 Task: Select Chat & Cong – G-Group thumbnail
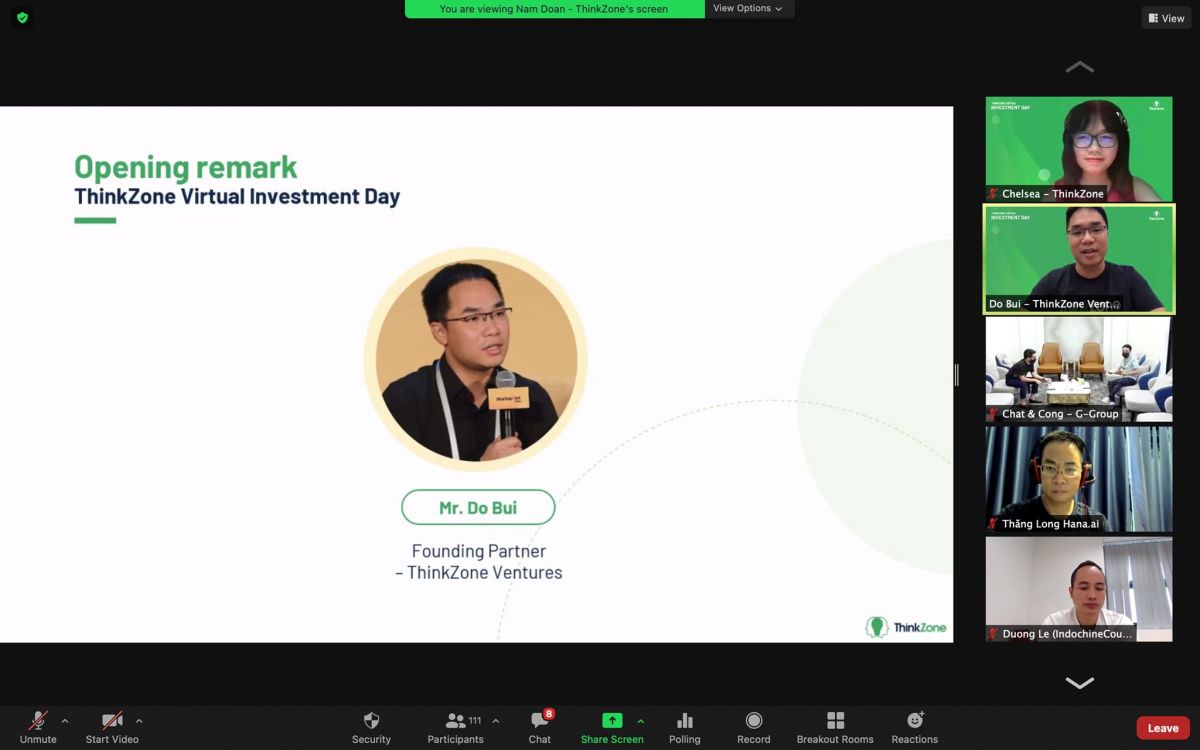point(1079,369)
